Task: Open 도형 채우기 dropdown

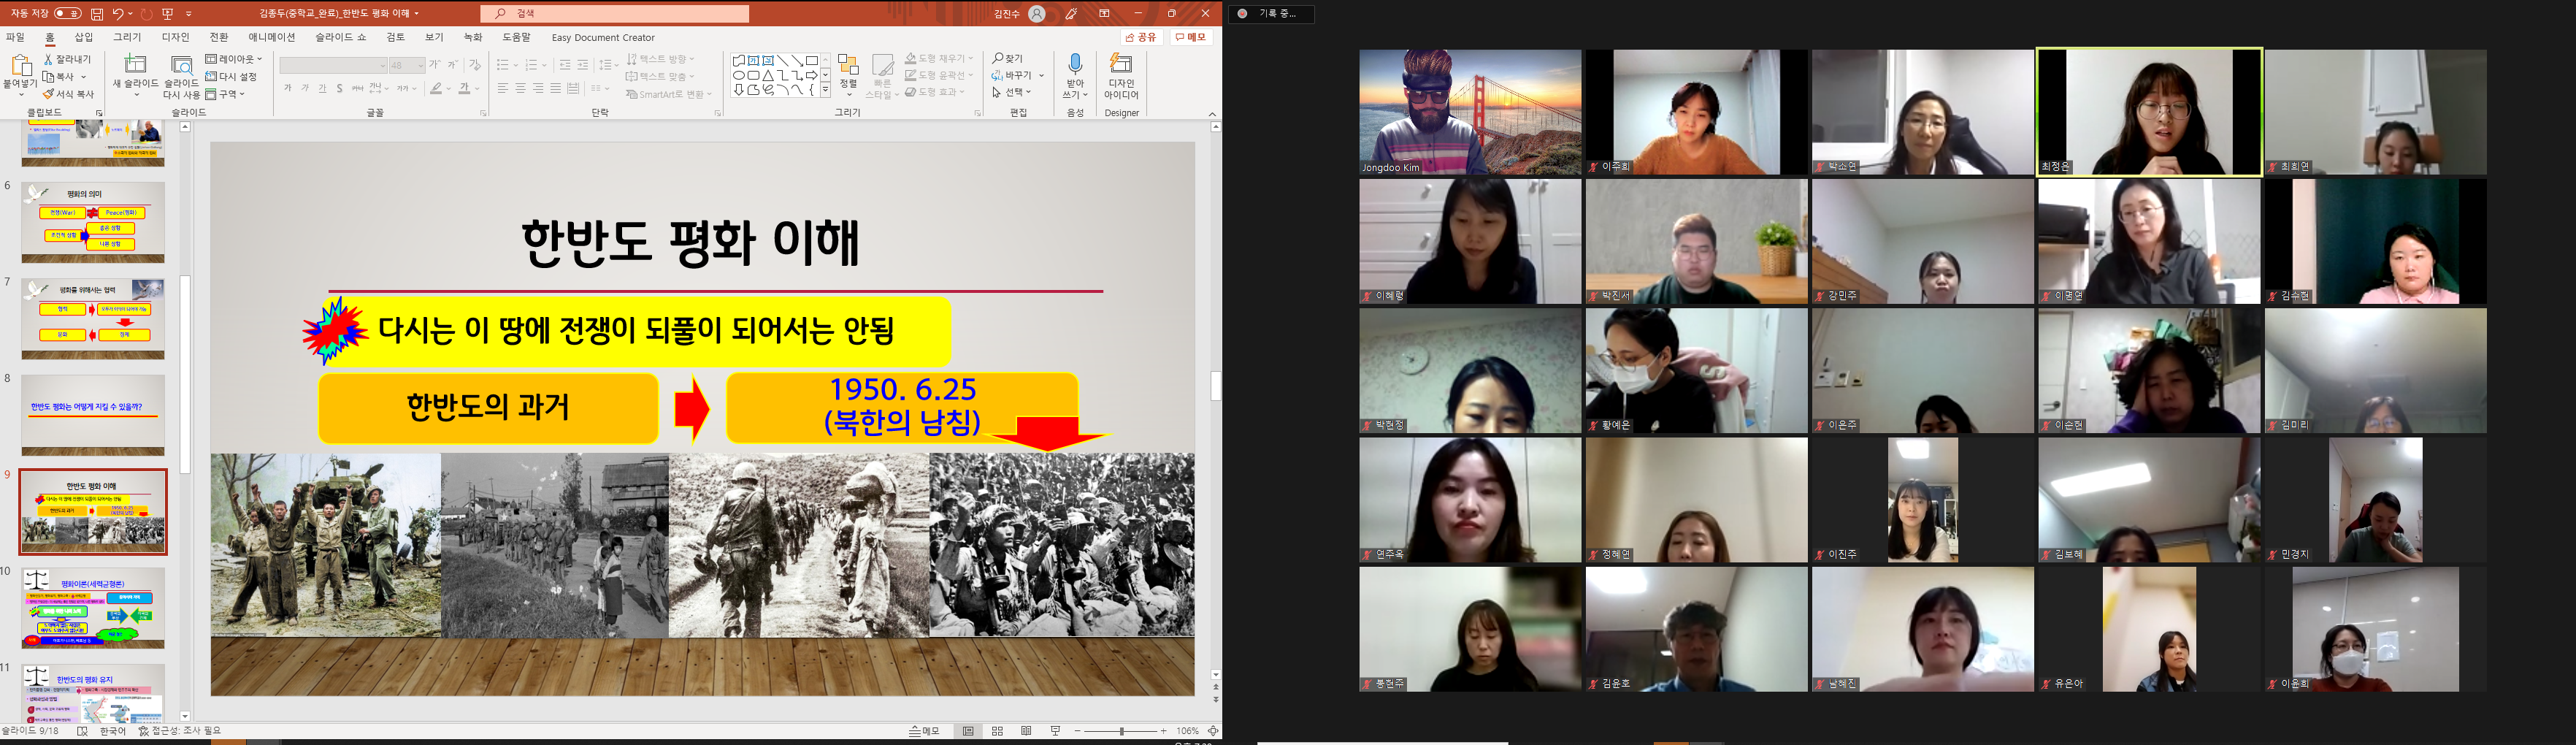Action: pos(939,59)
